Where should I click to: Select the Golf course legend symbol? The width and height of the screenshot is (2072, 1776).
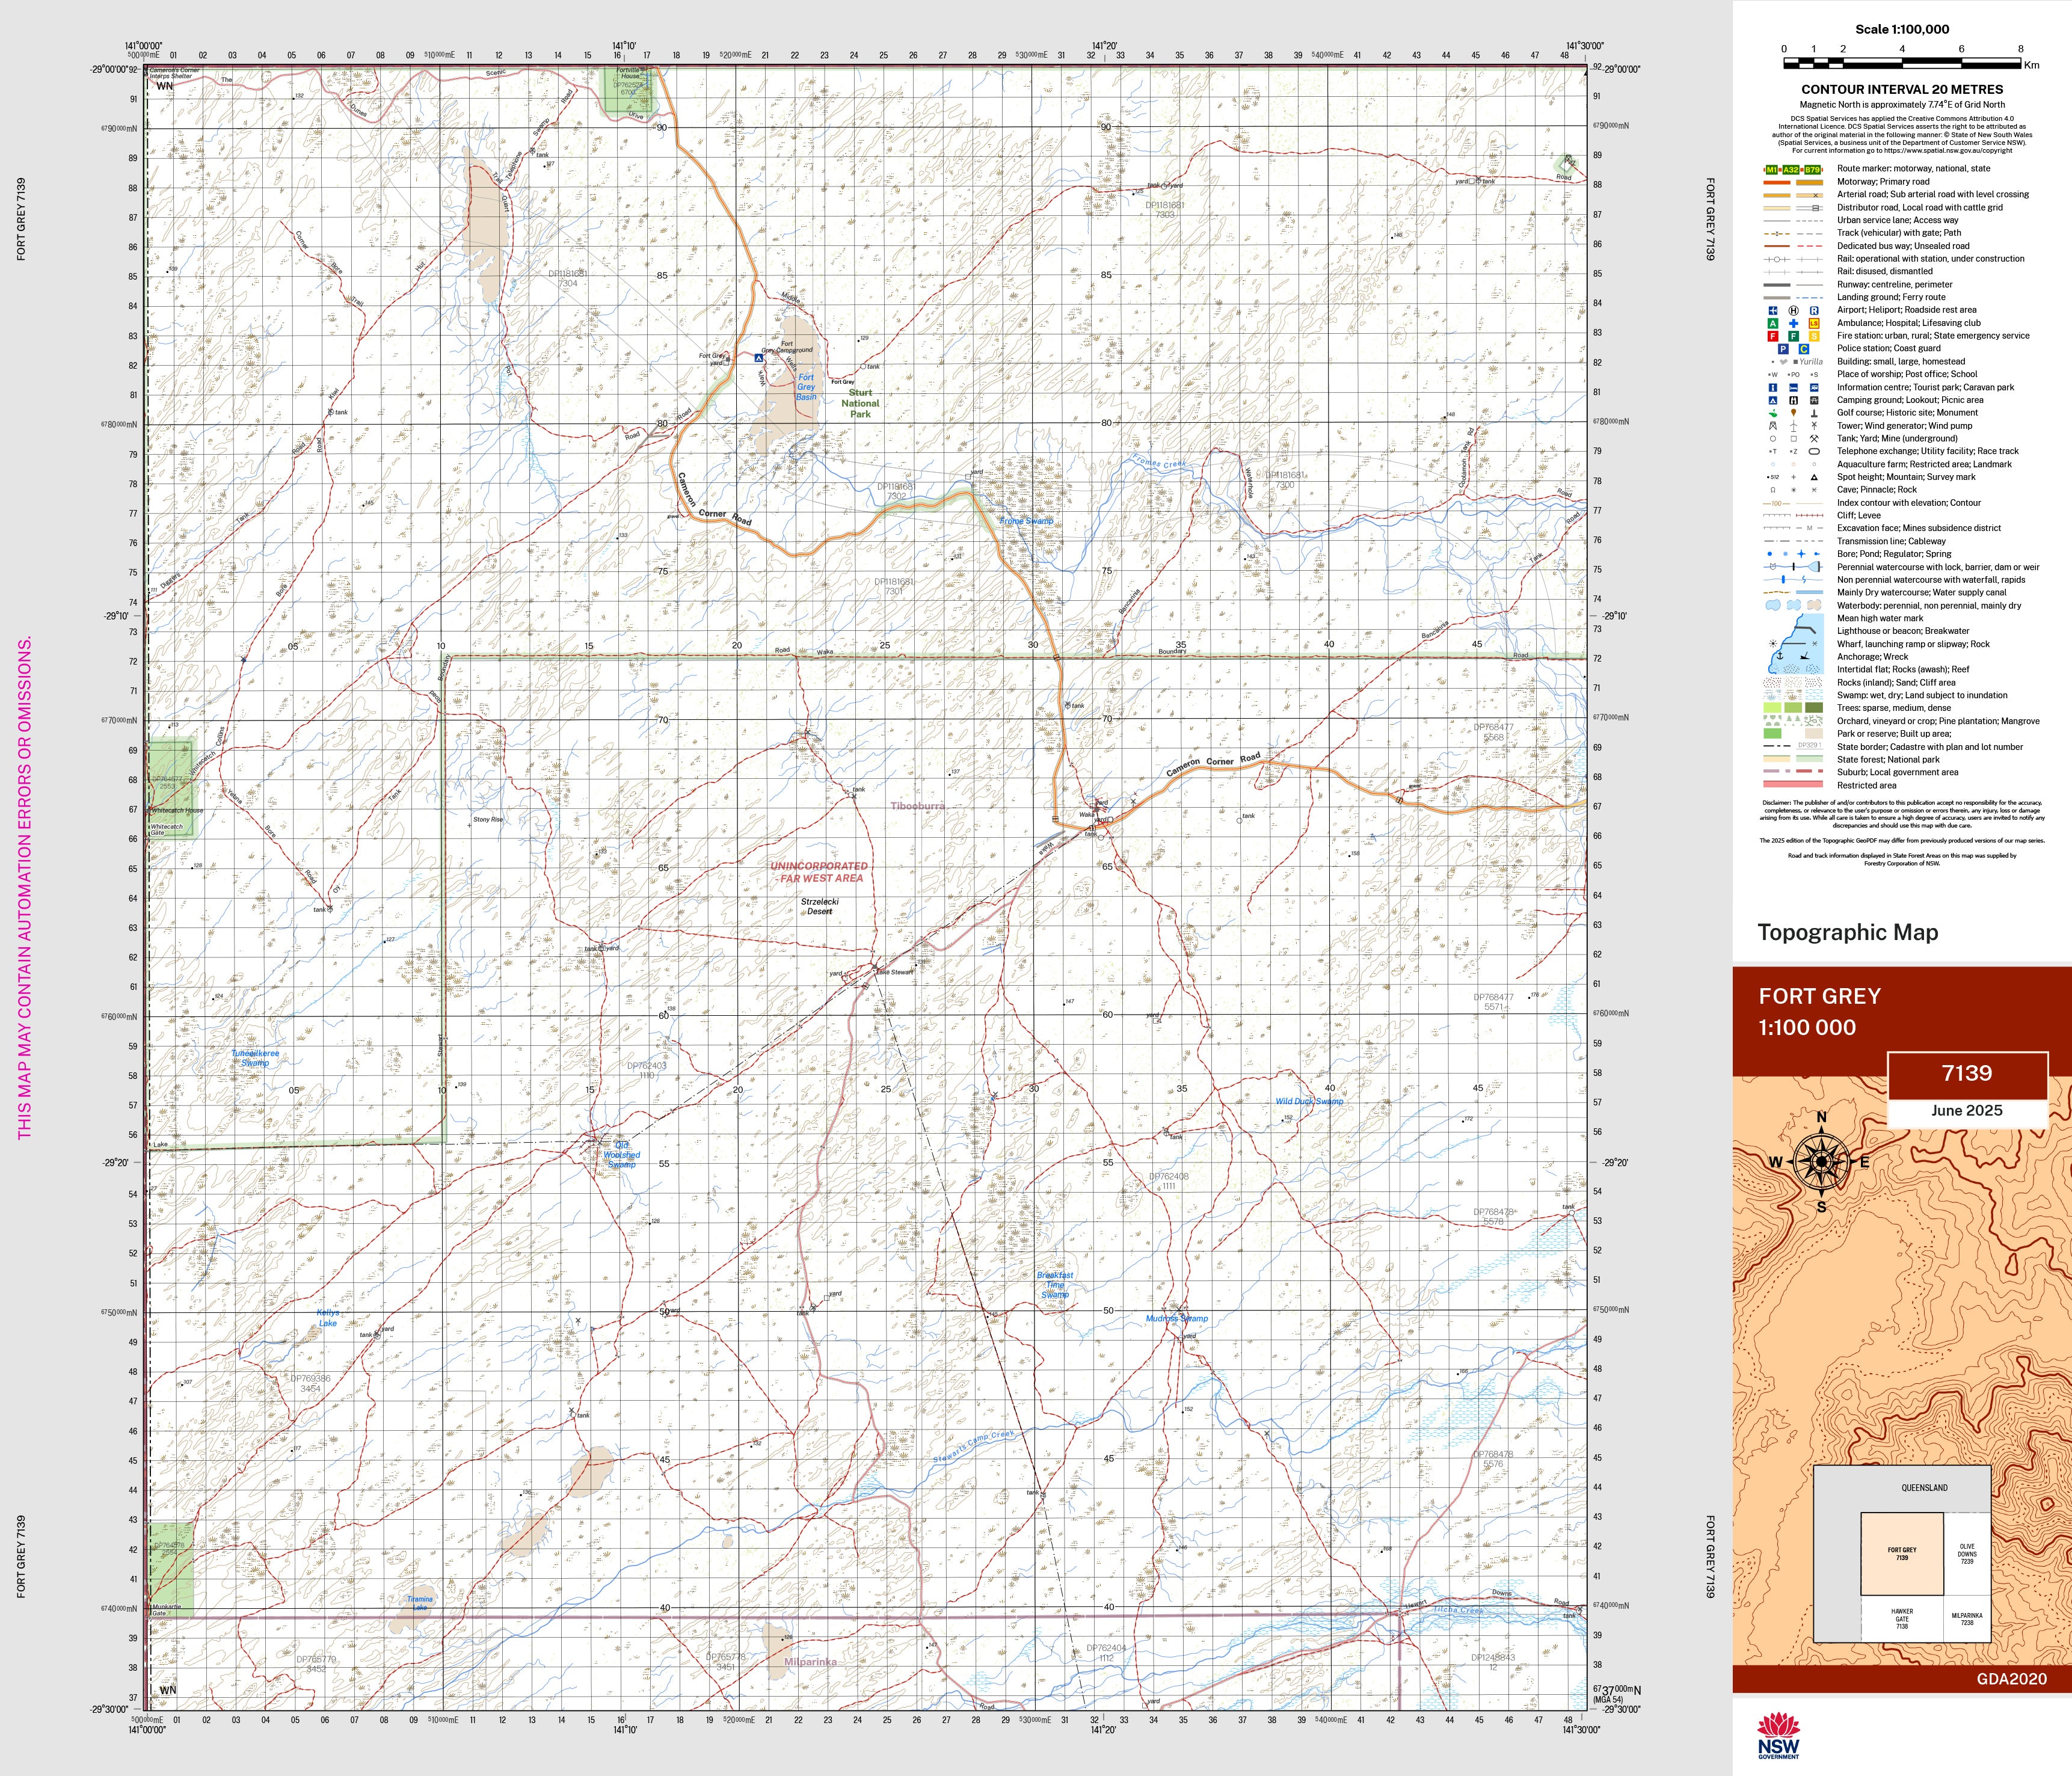click(1773, 413)
